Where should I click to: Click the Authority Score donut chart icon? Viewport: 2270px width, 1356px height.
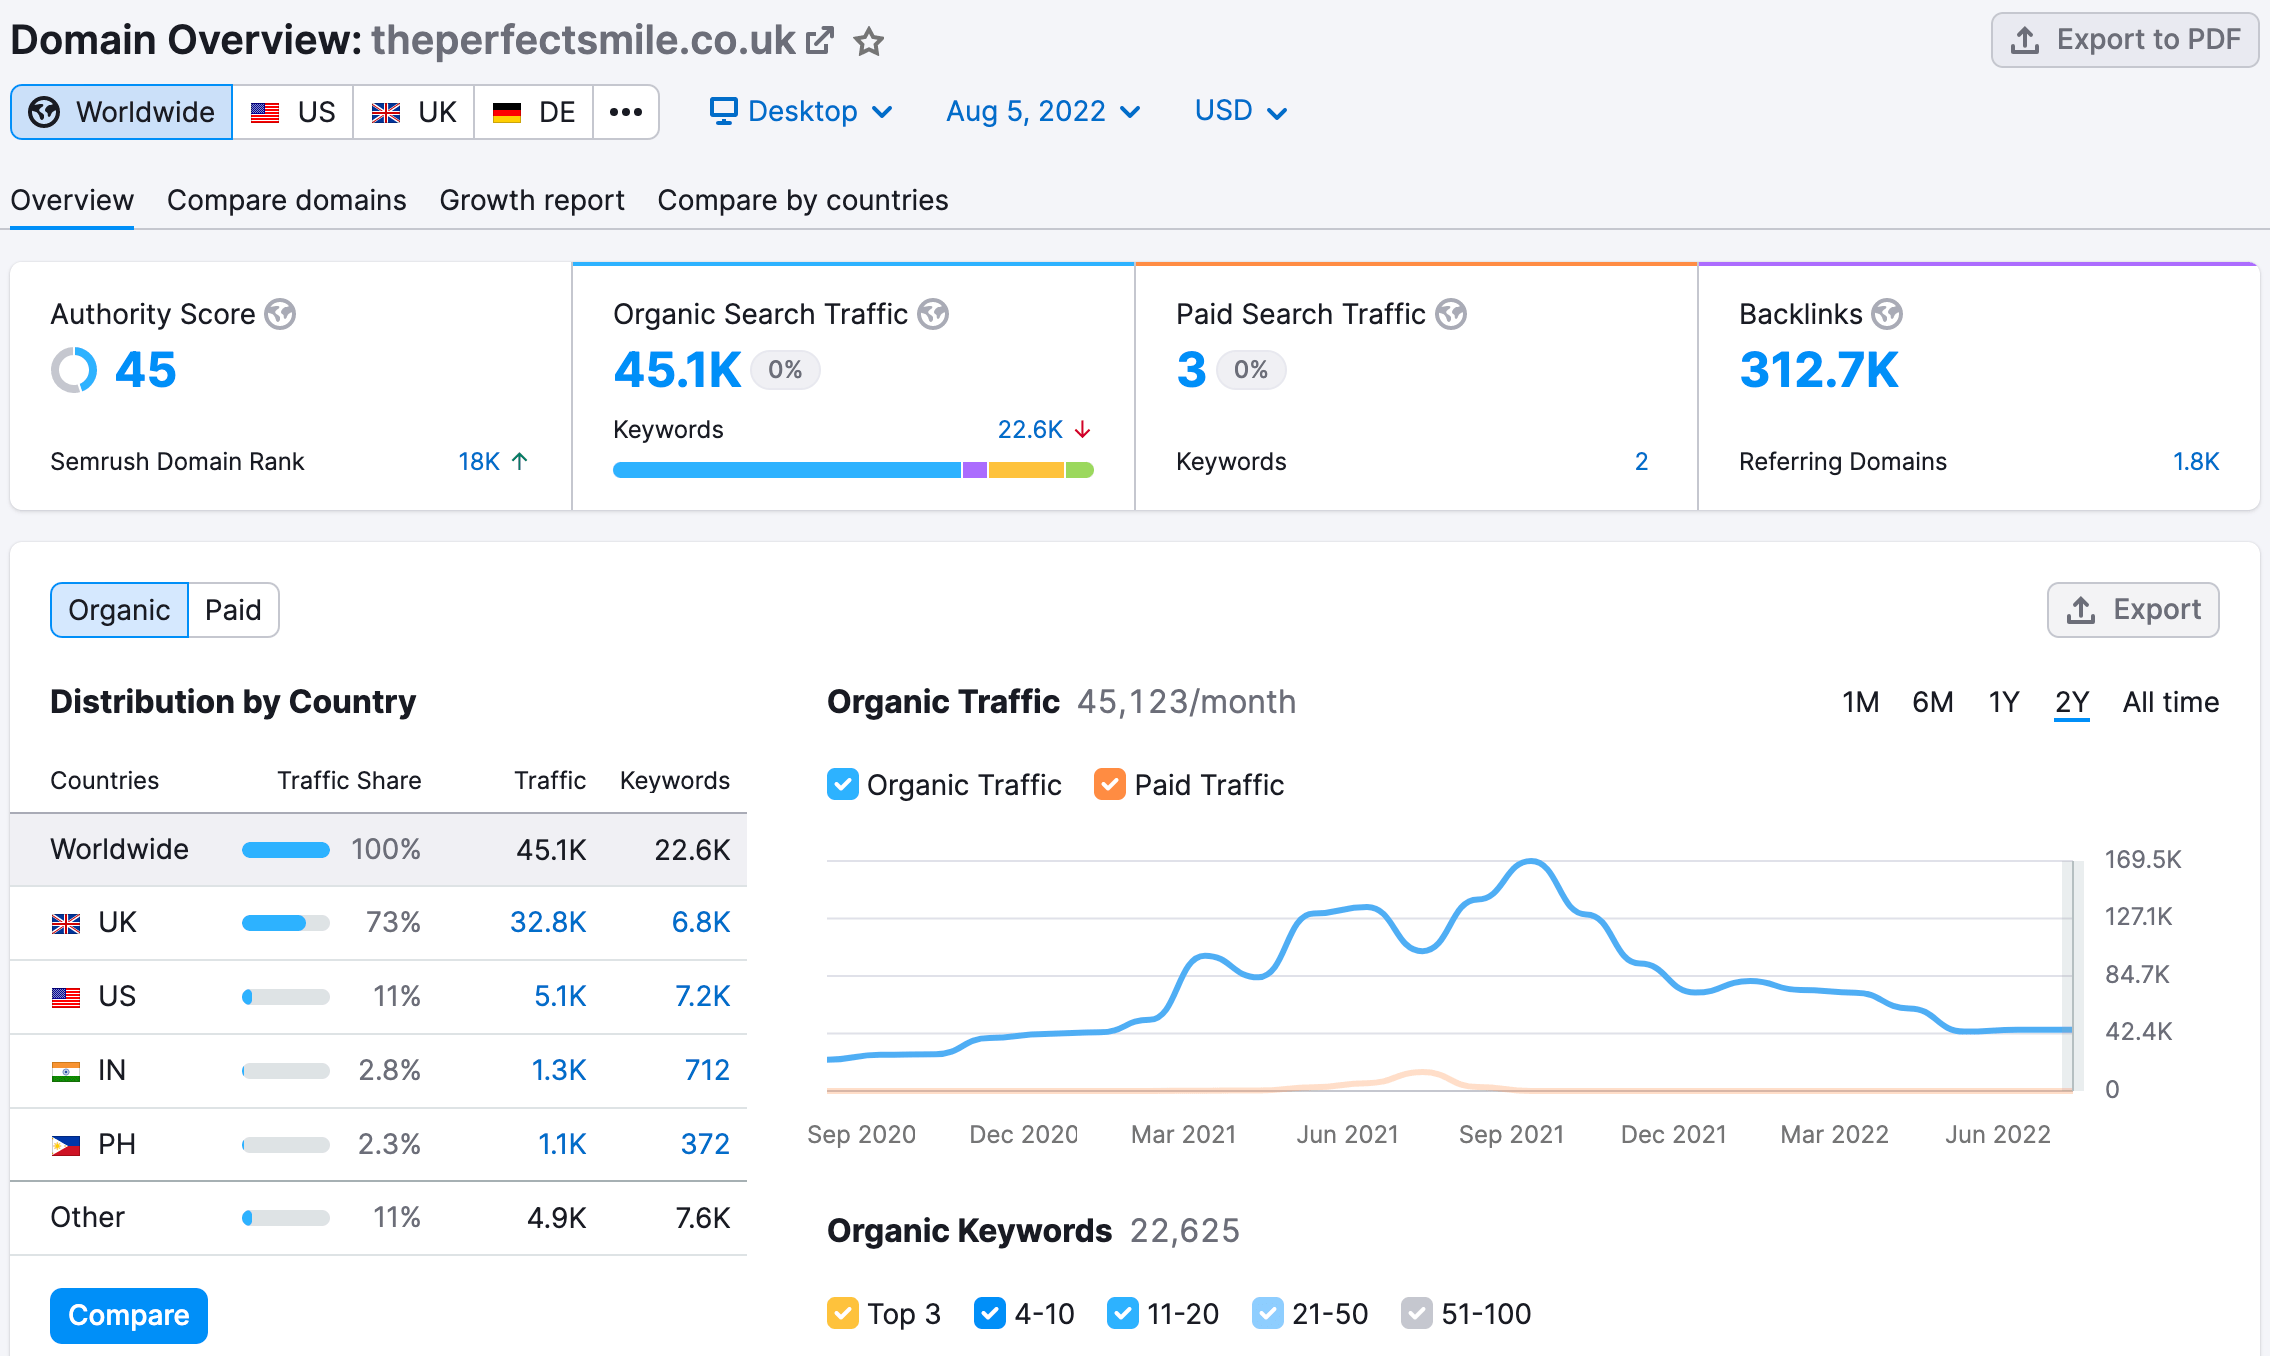pyautogui.click(x=74, y=370)
